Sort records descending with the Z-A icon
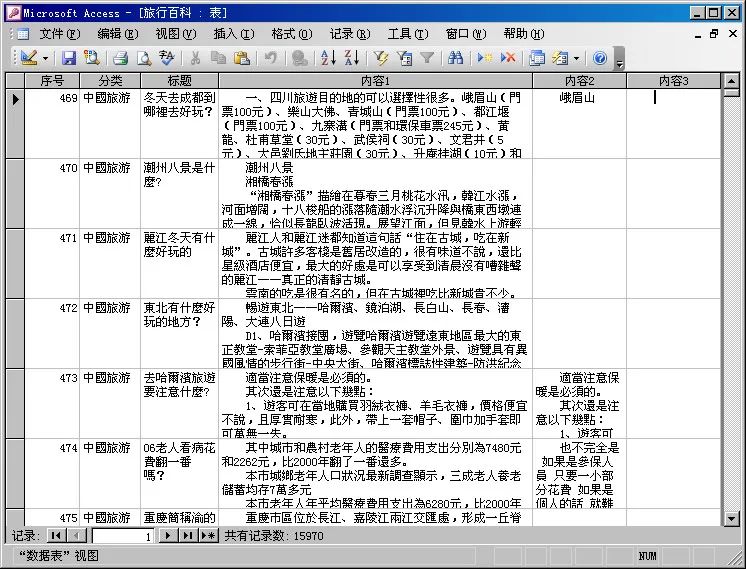Viewport: 746px width, 569px height. tap(352, 58)
